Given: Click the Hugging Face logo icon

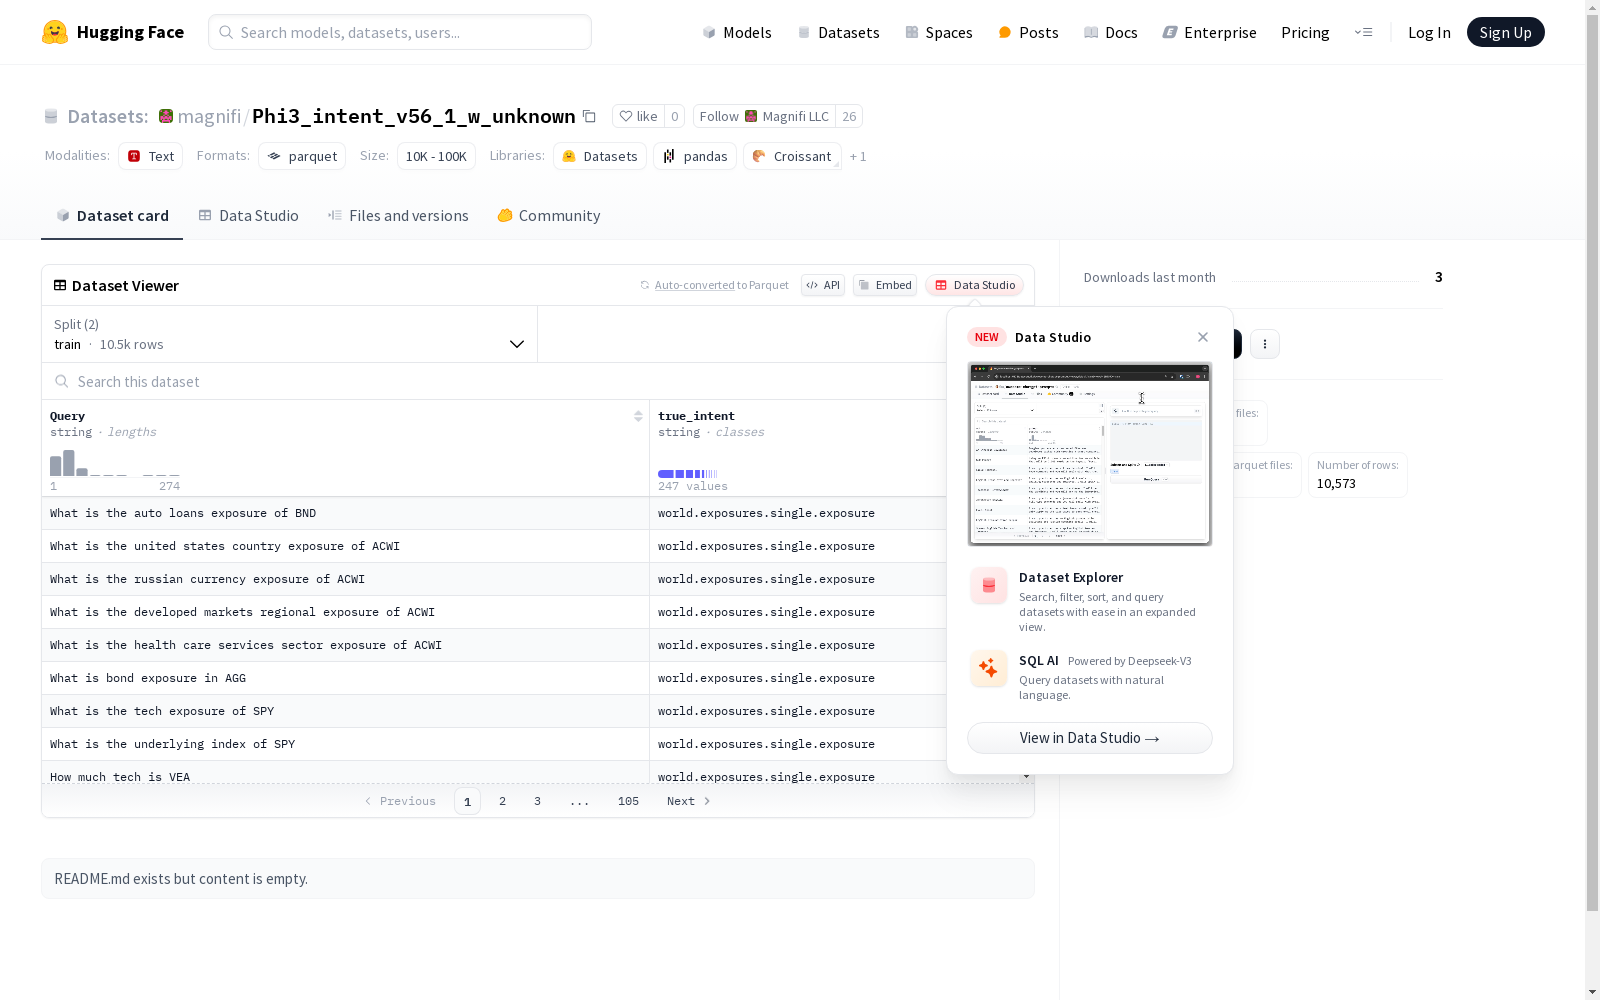Looking at the screenshot, I should (x=55, y=32).
